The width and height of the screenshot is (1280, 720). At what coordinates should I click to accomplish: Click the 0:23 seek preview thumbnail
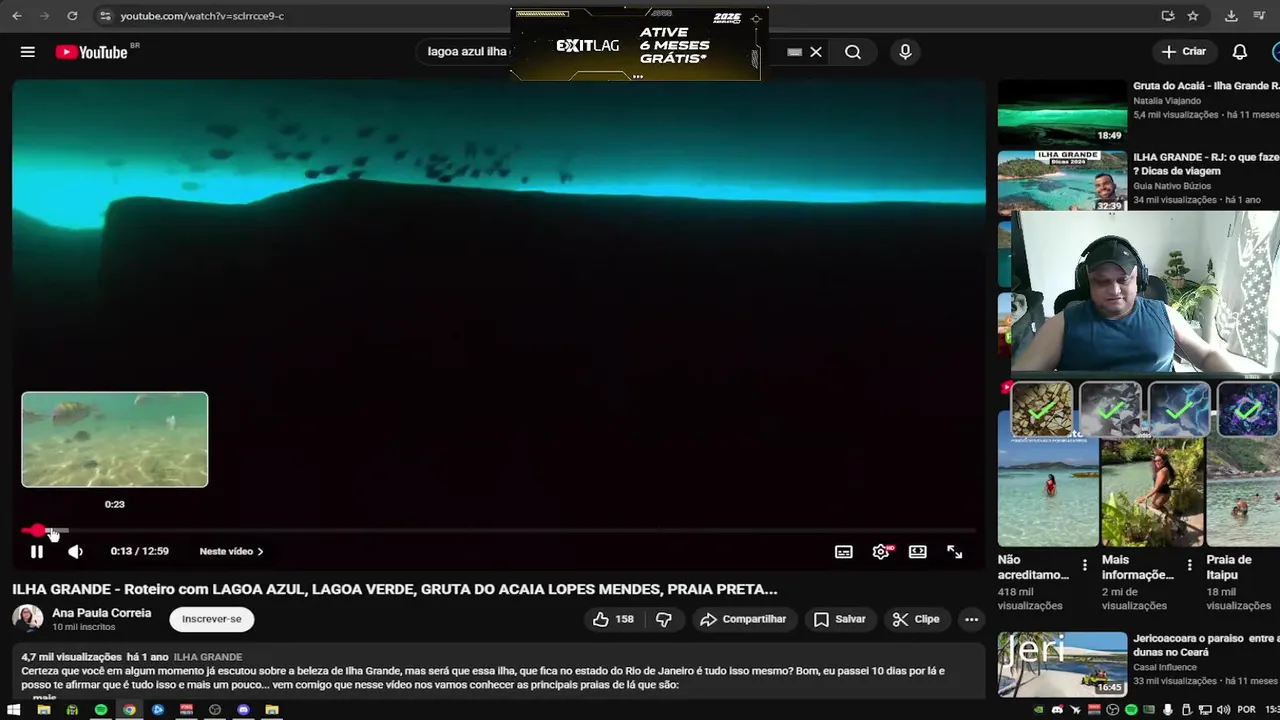click(x=115, y=440)
